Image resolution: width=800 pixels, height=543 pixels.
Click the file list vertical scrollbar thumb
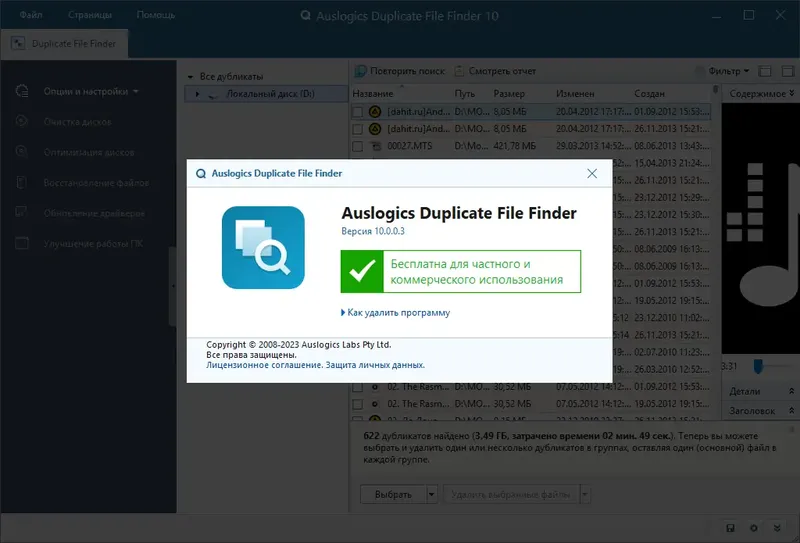[x=715, y=90]
